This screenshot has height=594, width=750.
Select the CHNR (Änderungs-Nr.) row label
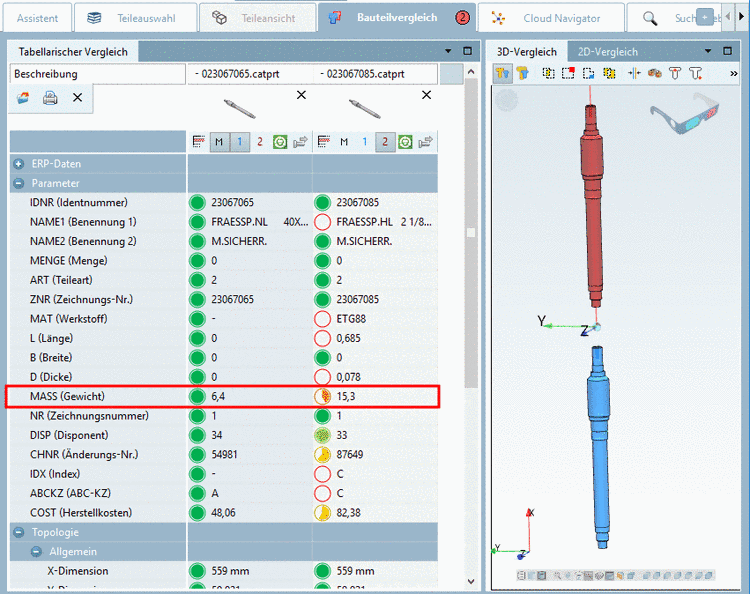[x=84, y=454]
